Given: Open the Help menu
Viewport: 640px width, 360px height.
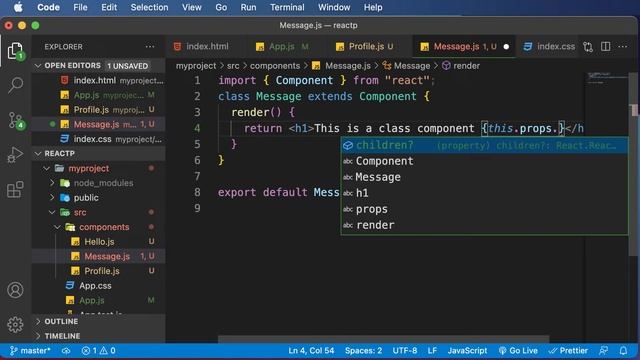Looking at the screenshot, I should pyautogui.click(x=373, y=7).
